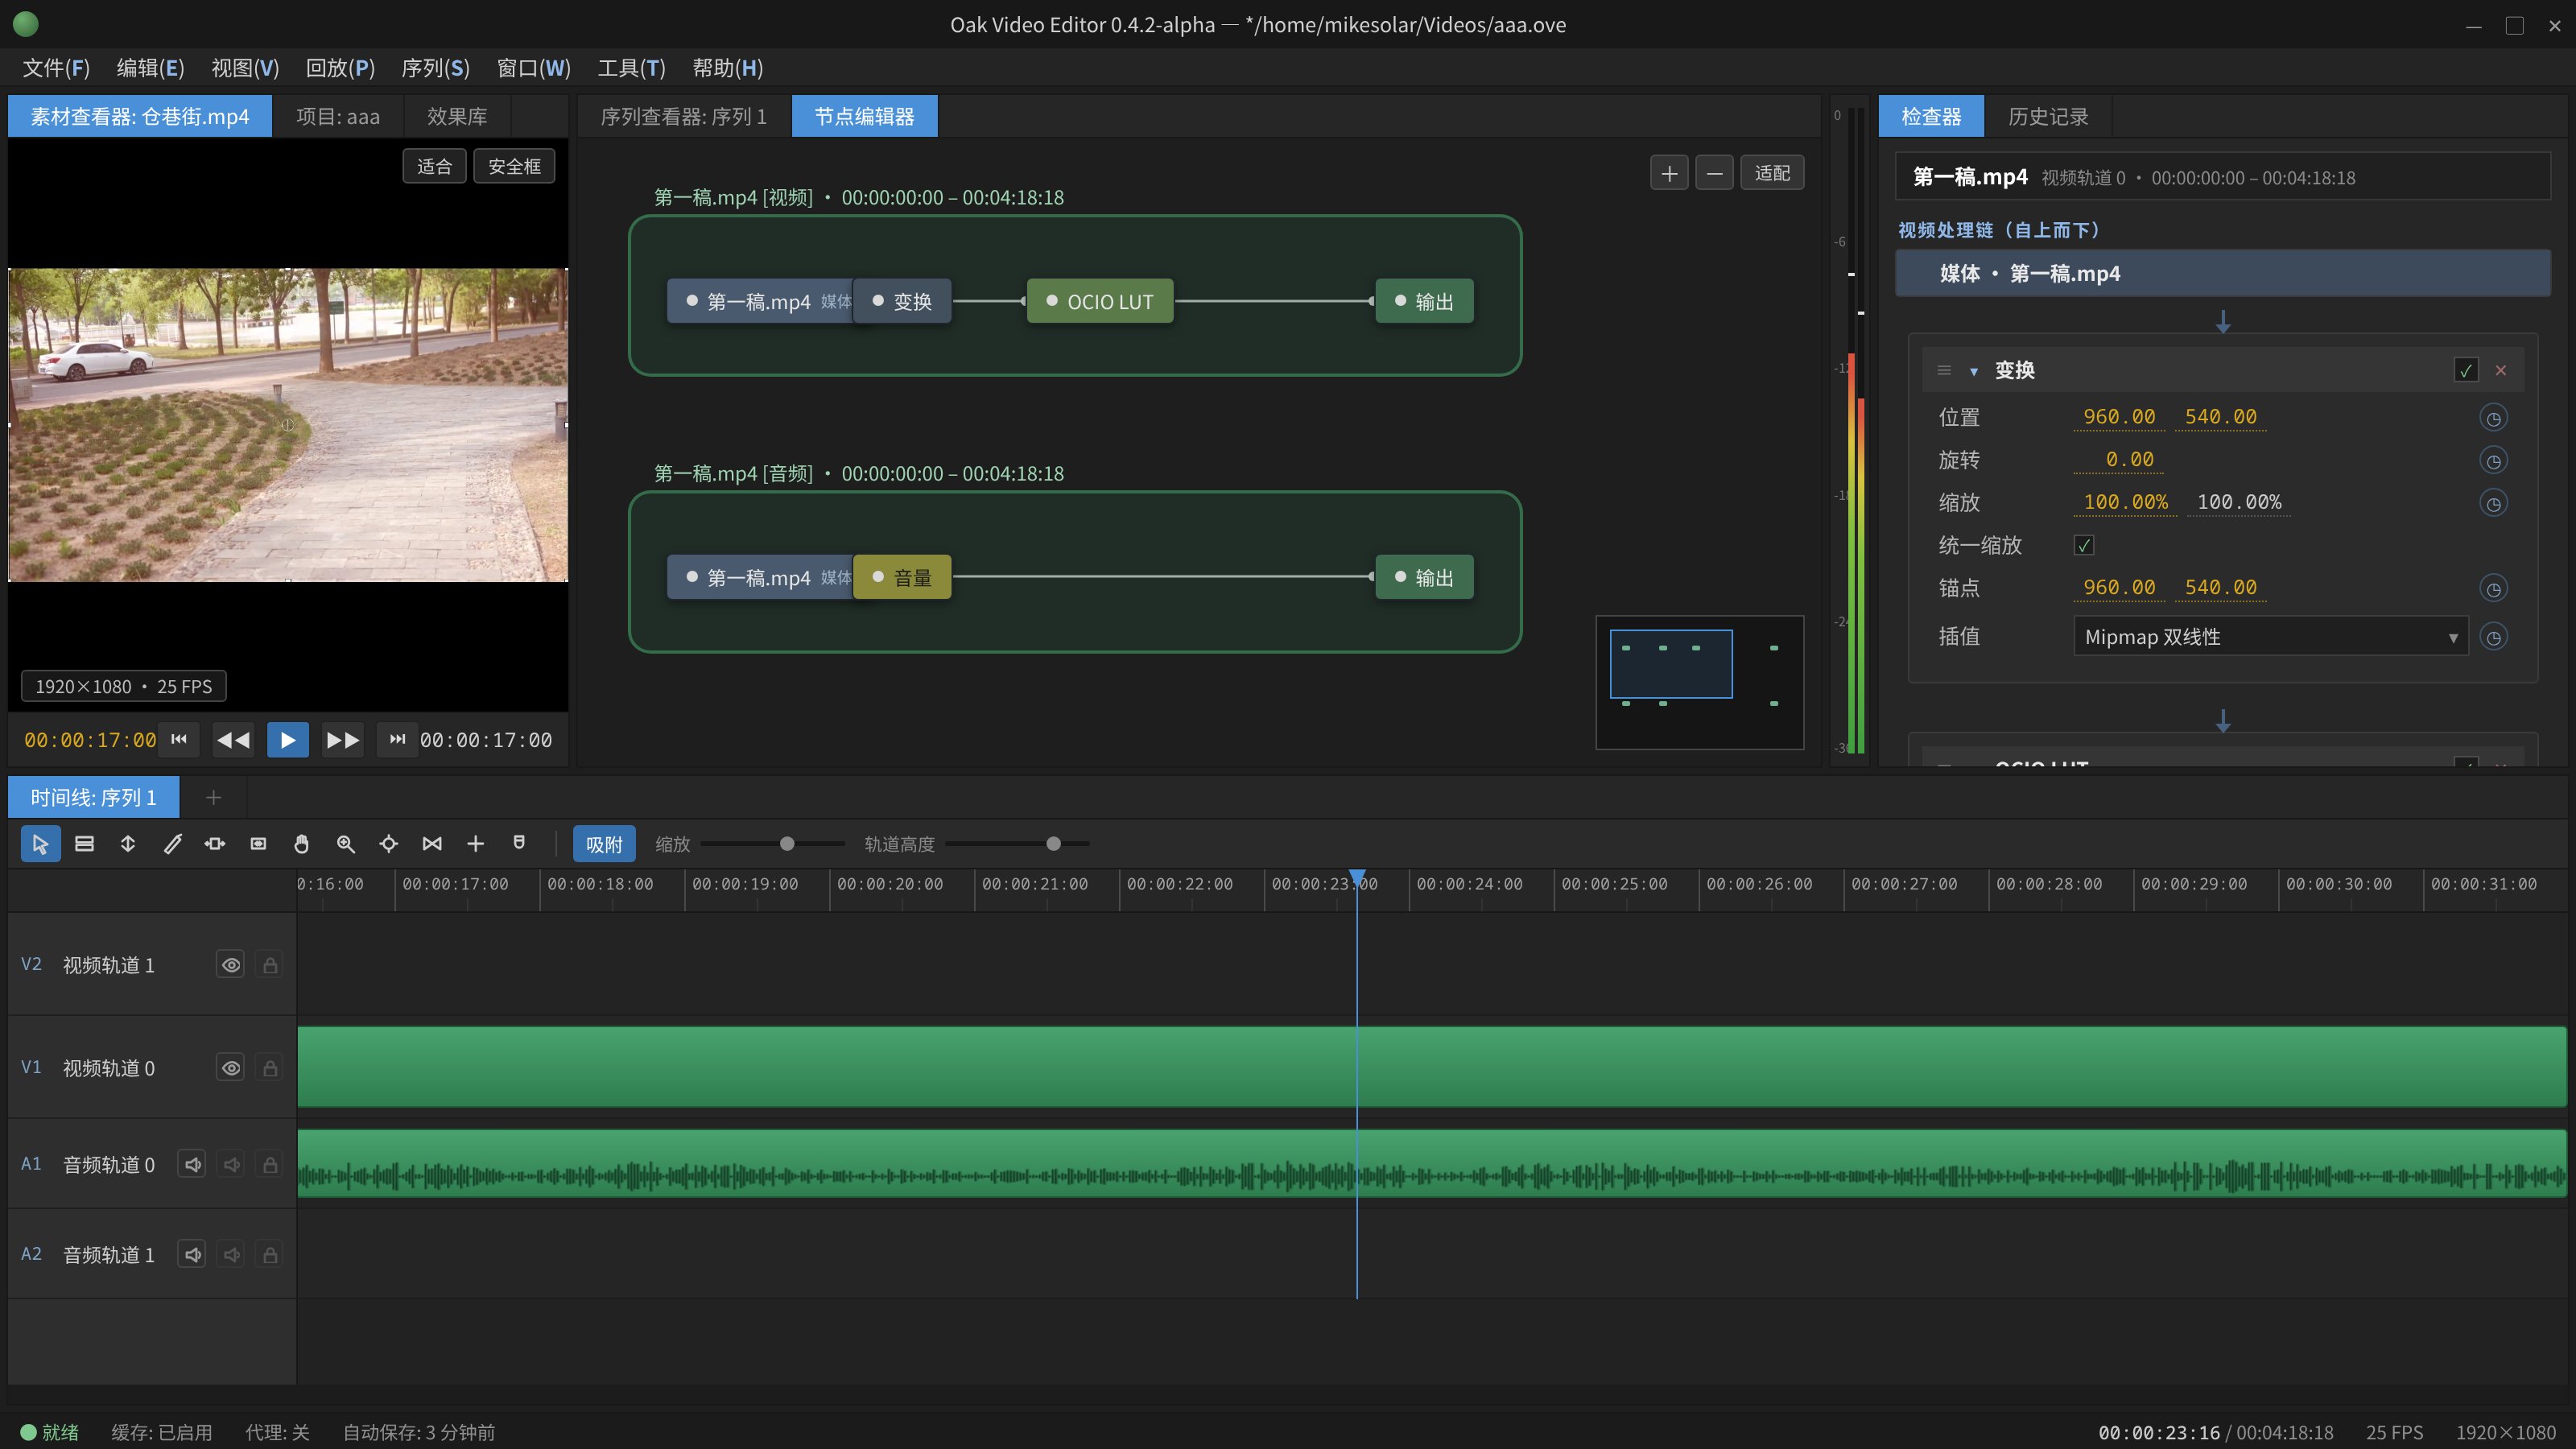
Task: Lock the 视频轨道 0 track
Action: pos(270,1068)
